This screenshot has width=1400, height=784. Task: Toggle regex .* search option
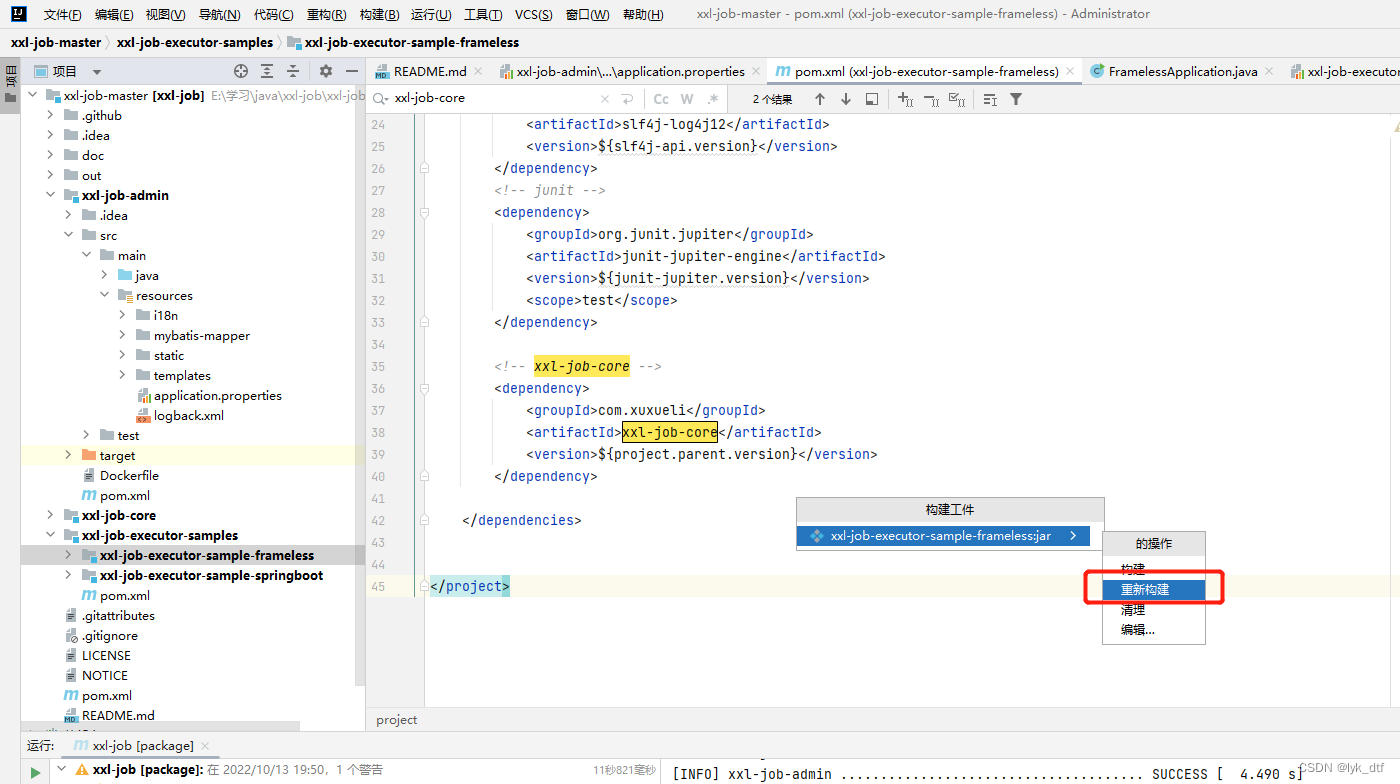coord(712,99)
